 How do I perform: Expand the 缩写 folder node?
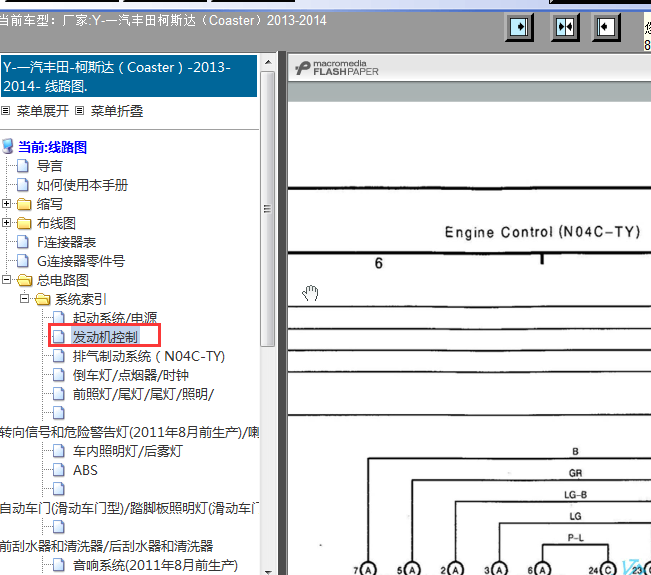tap(6, 203)
